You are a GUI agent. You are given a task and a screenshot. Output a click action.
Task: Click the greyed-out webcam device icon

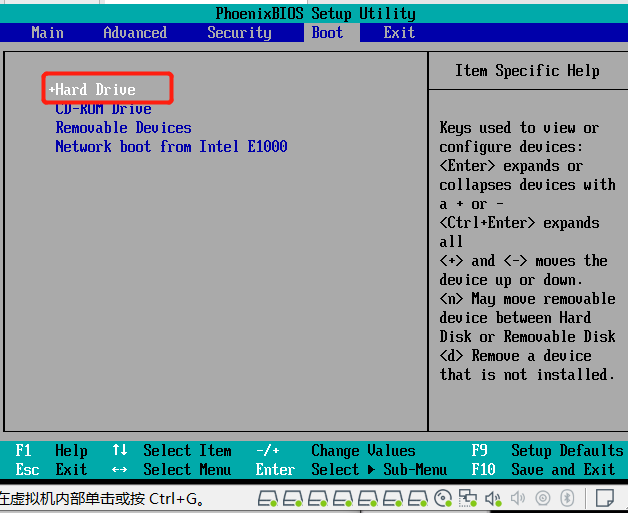click(x=543, y=498)
